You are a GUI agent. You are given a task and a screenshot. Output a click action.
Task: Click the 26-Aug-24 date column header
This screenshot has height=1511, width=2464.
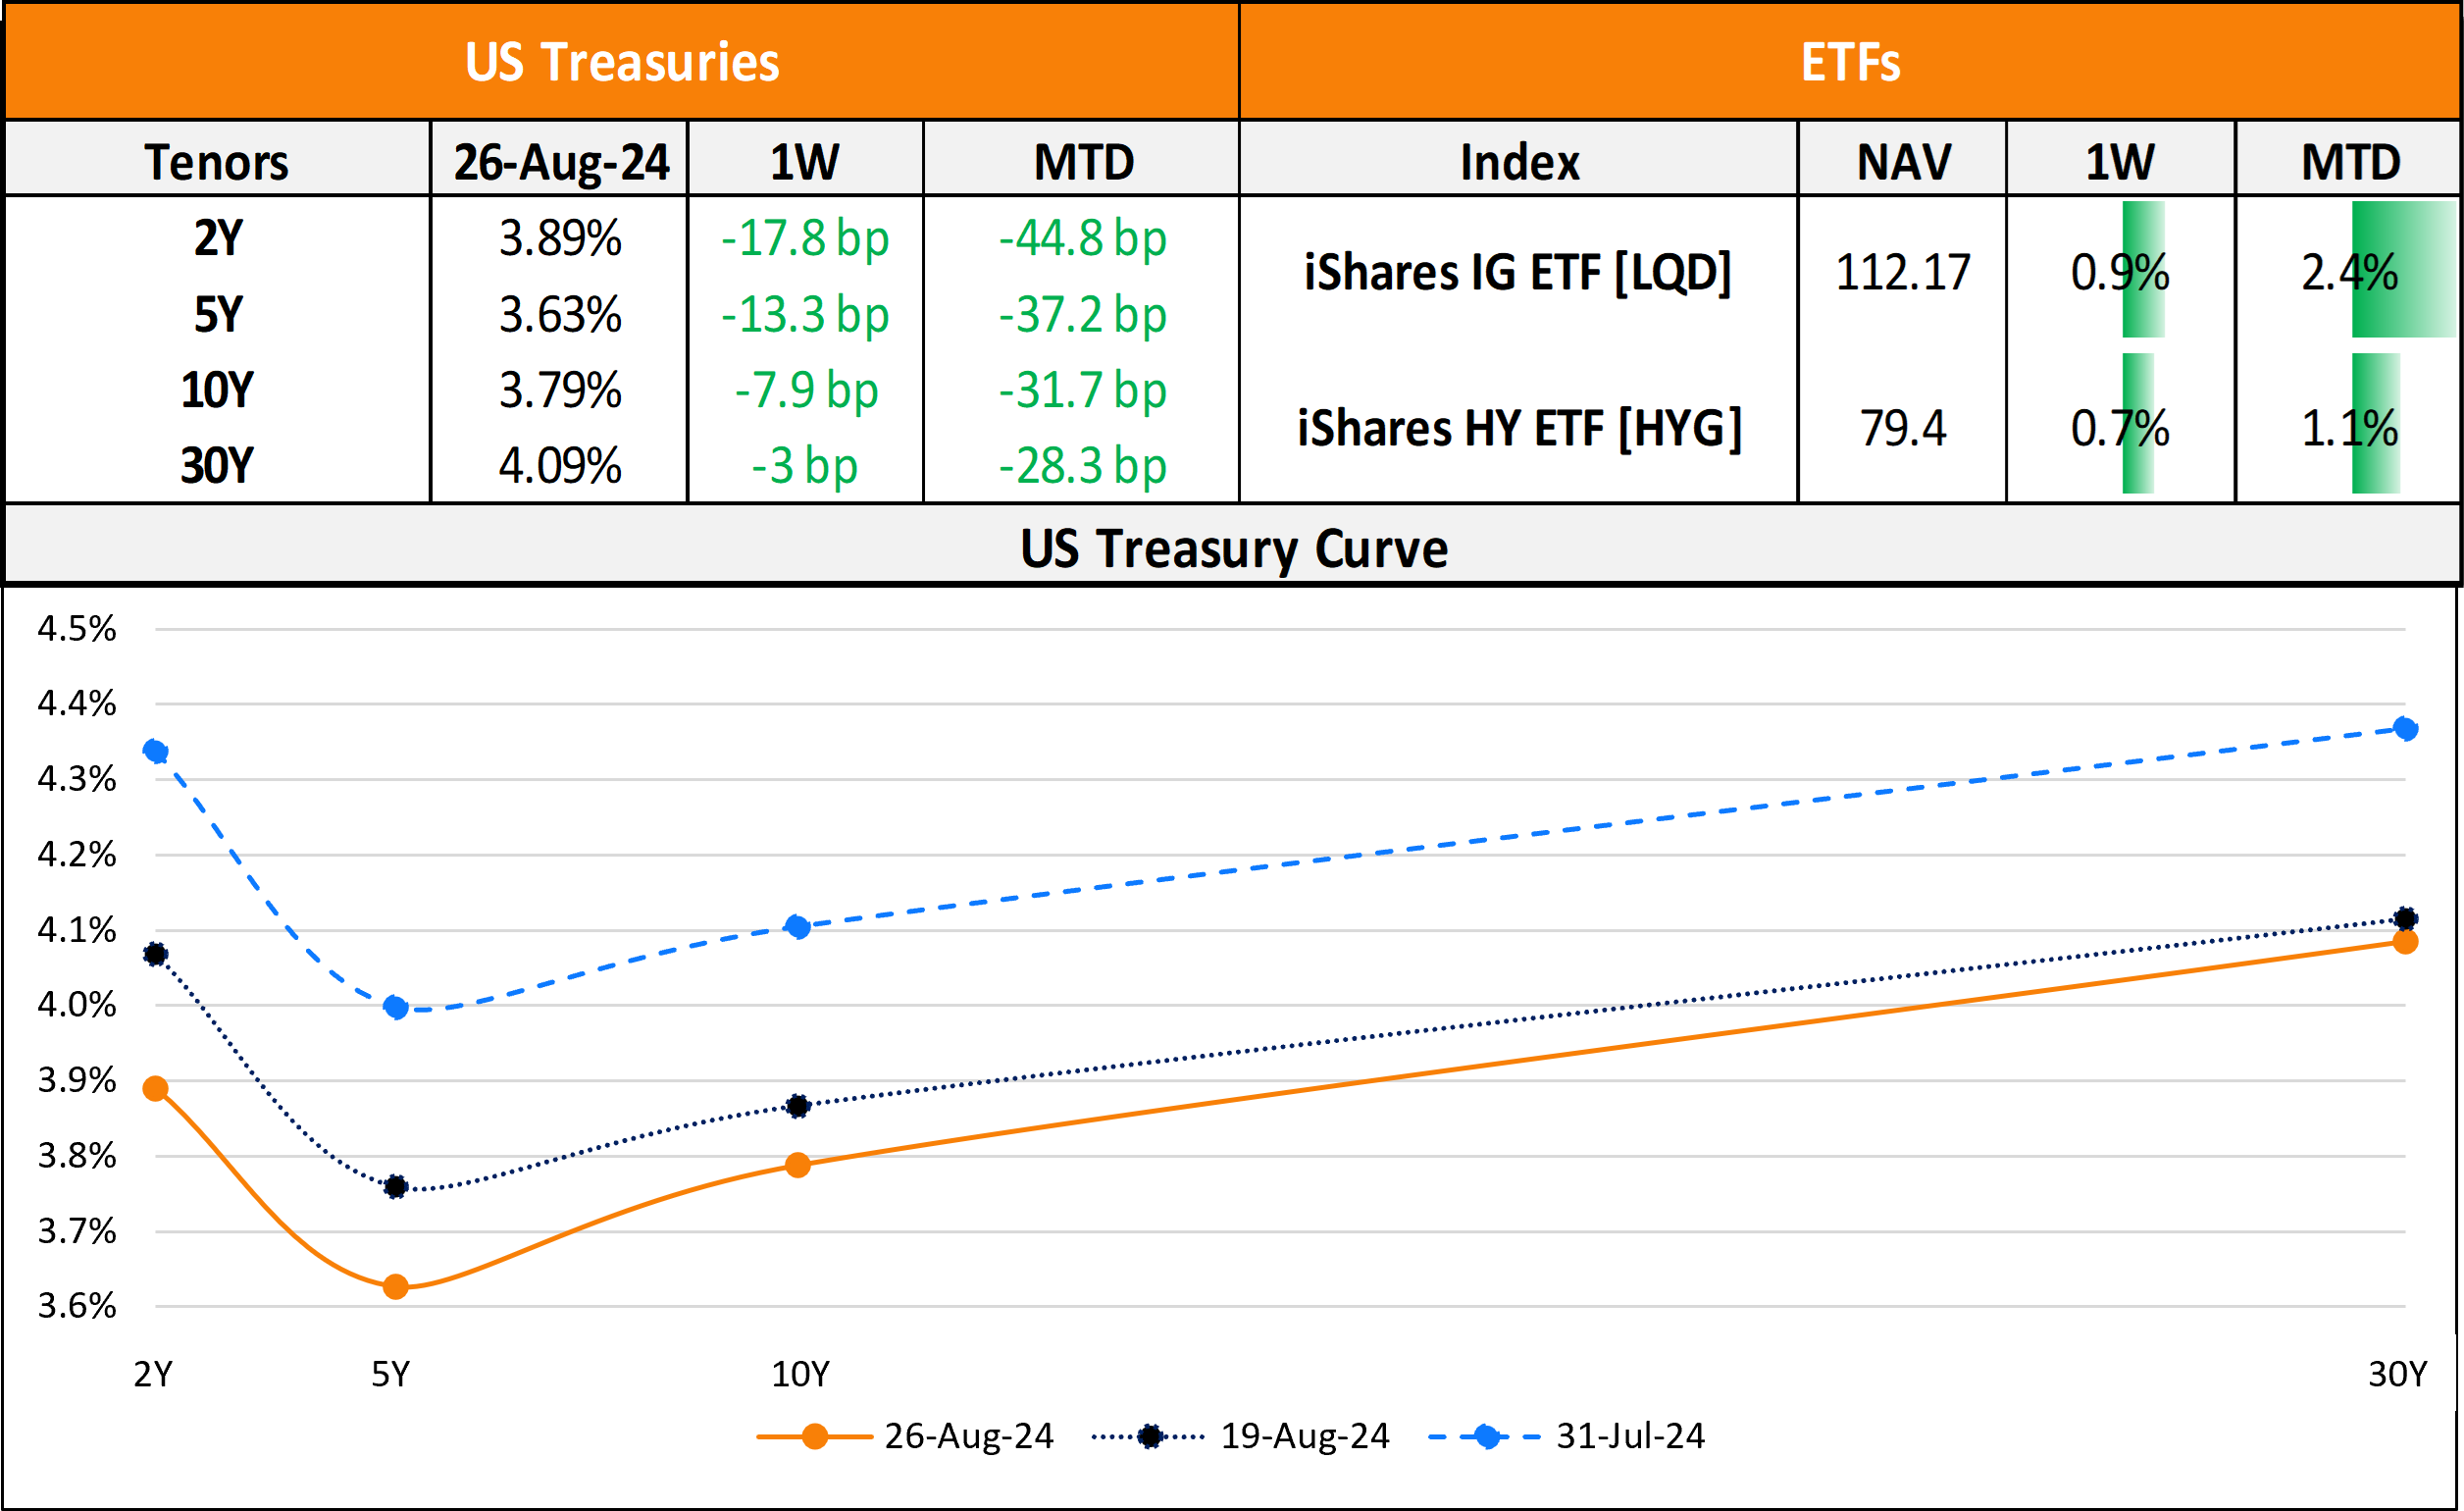561,162
